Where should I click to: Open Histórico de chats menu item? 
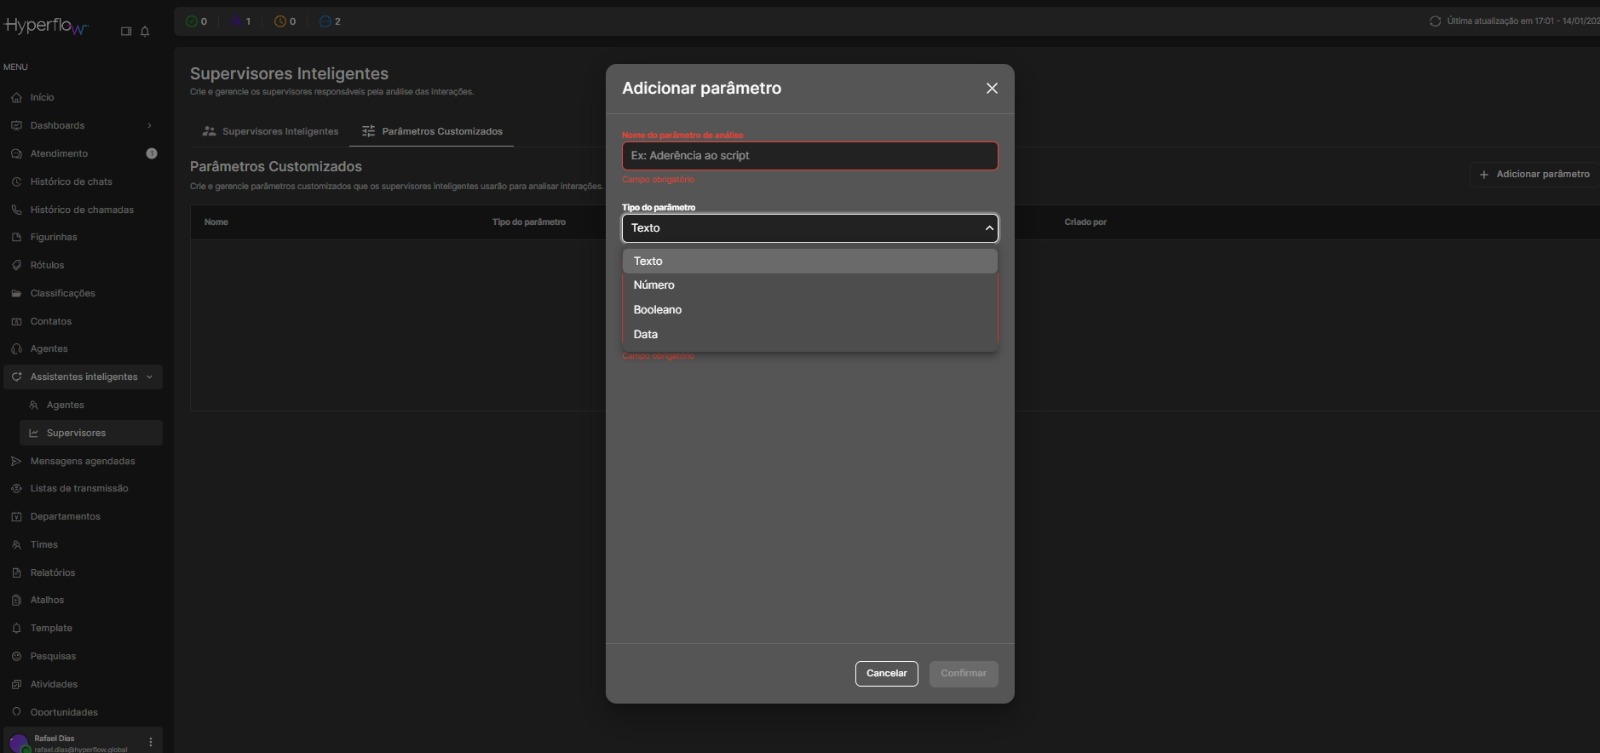(71, 182)
